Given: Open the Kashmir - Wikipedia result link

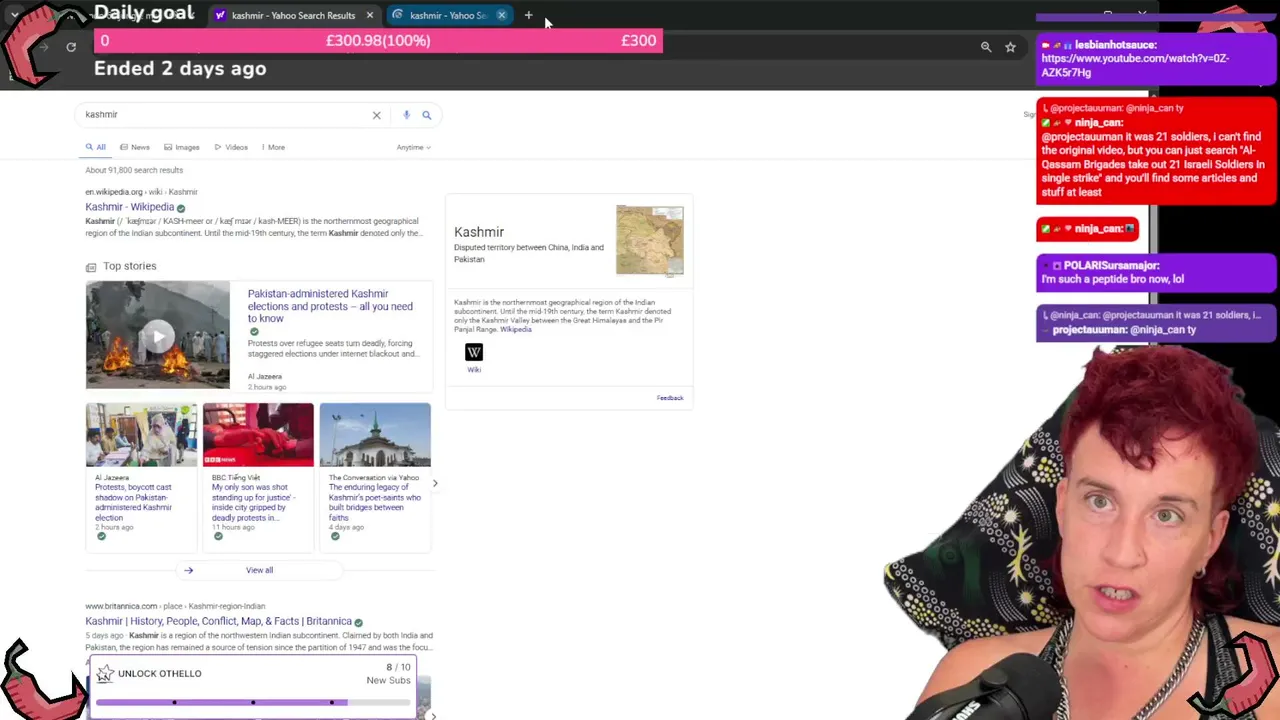Looking at the screenshot, I should tap(130, 207).
